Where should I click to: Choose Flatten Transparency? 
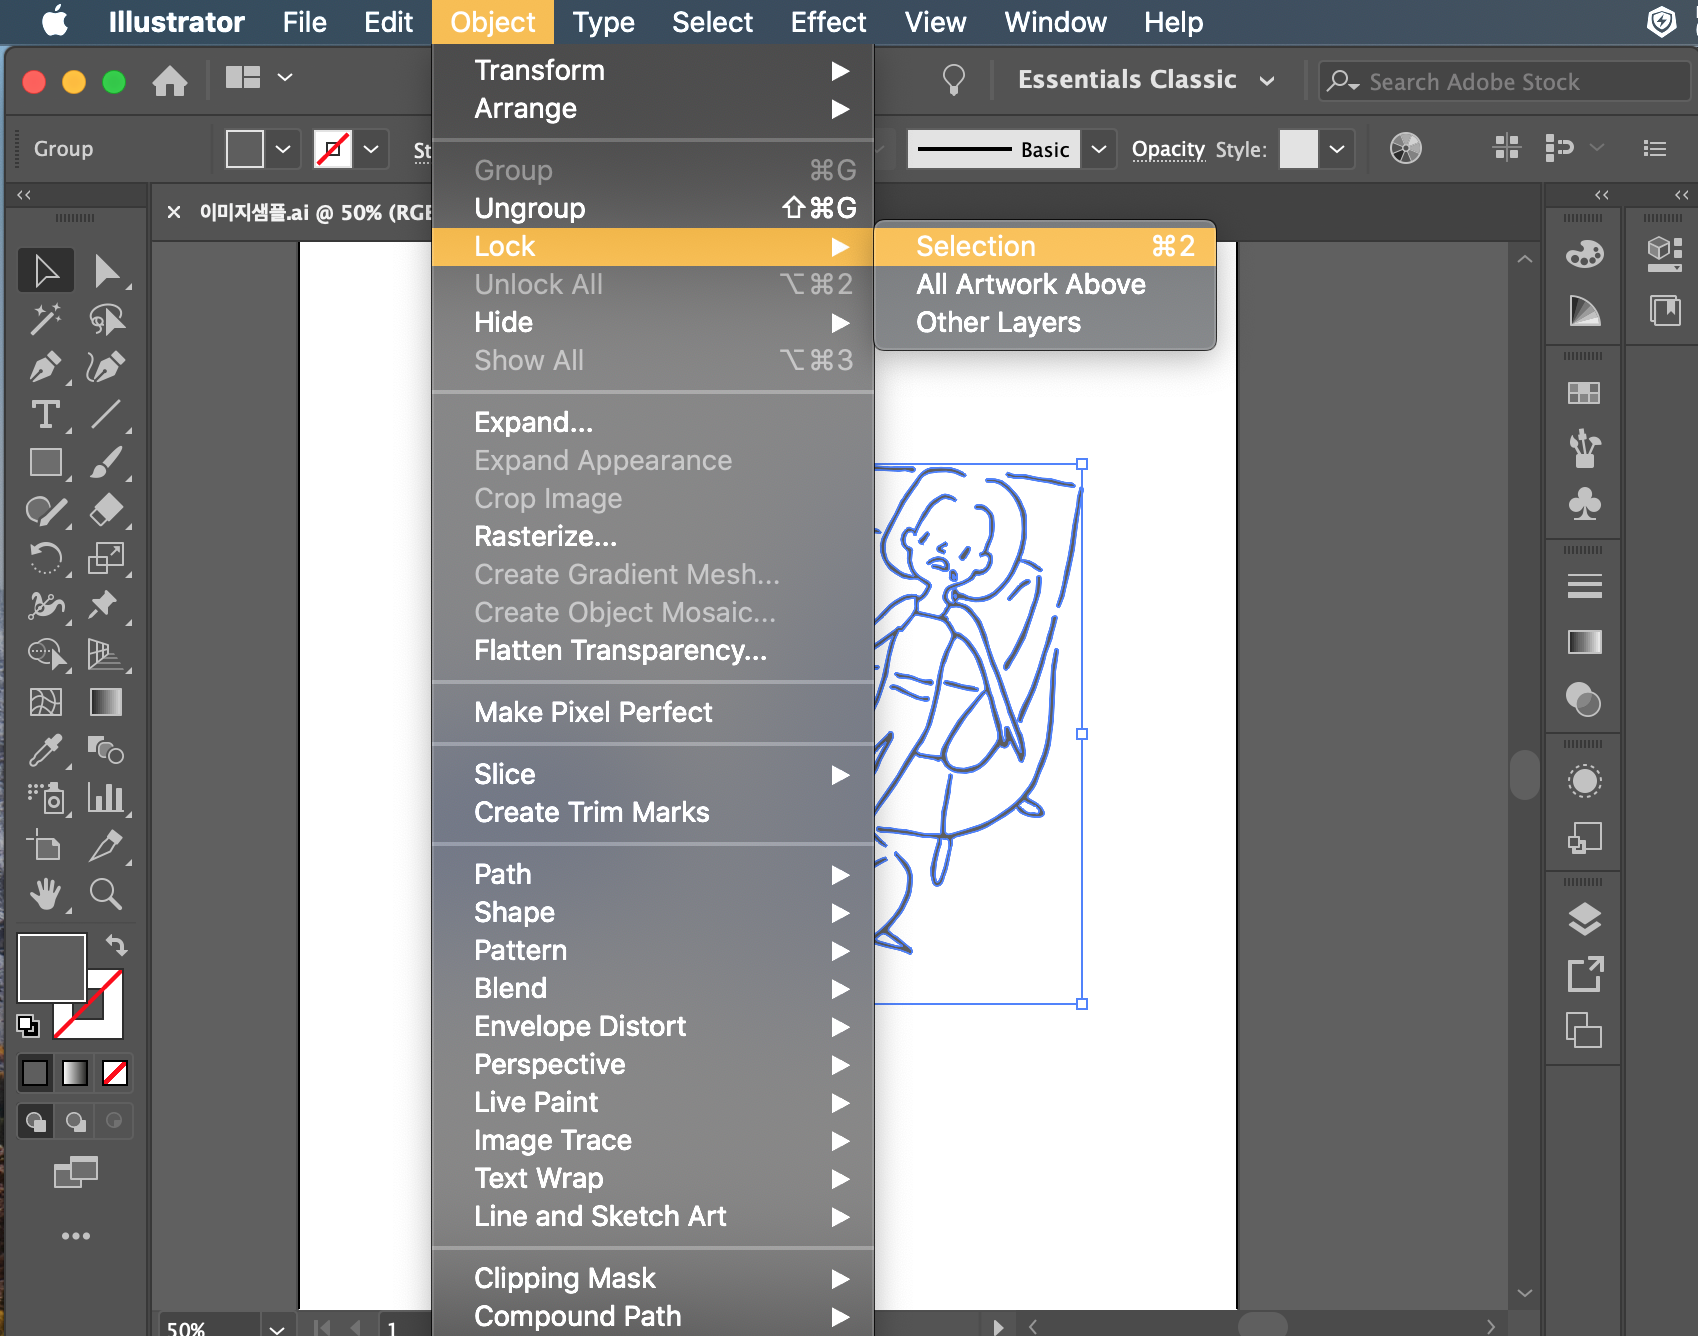pyautogui.click(x=653, y=650)
